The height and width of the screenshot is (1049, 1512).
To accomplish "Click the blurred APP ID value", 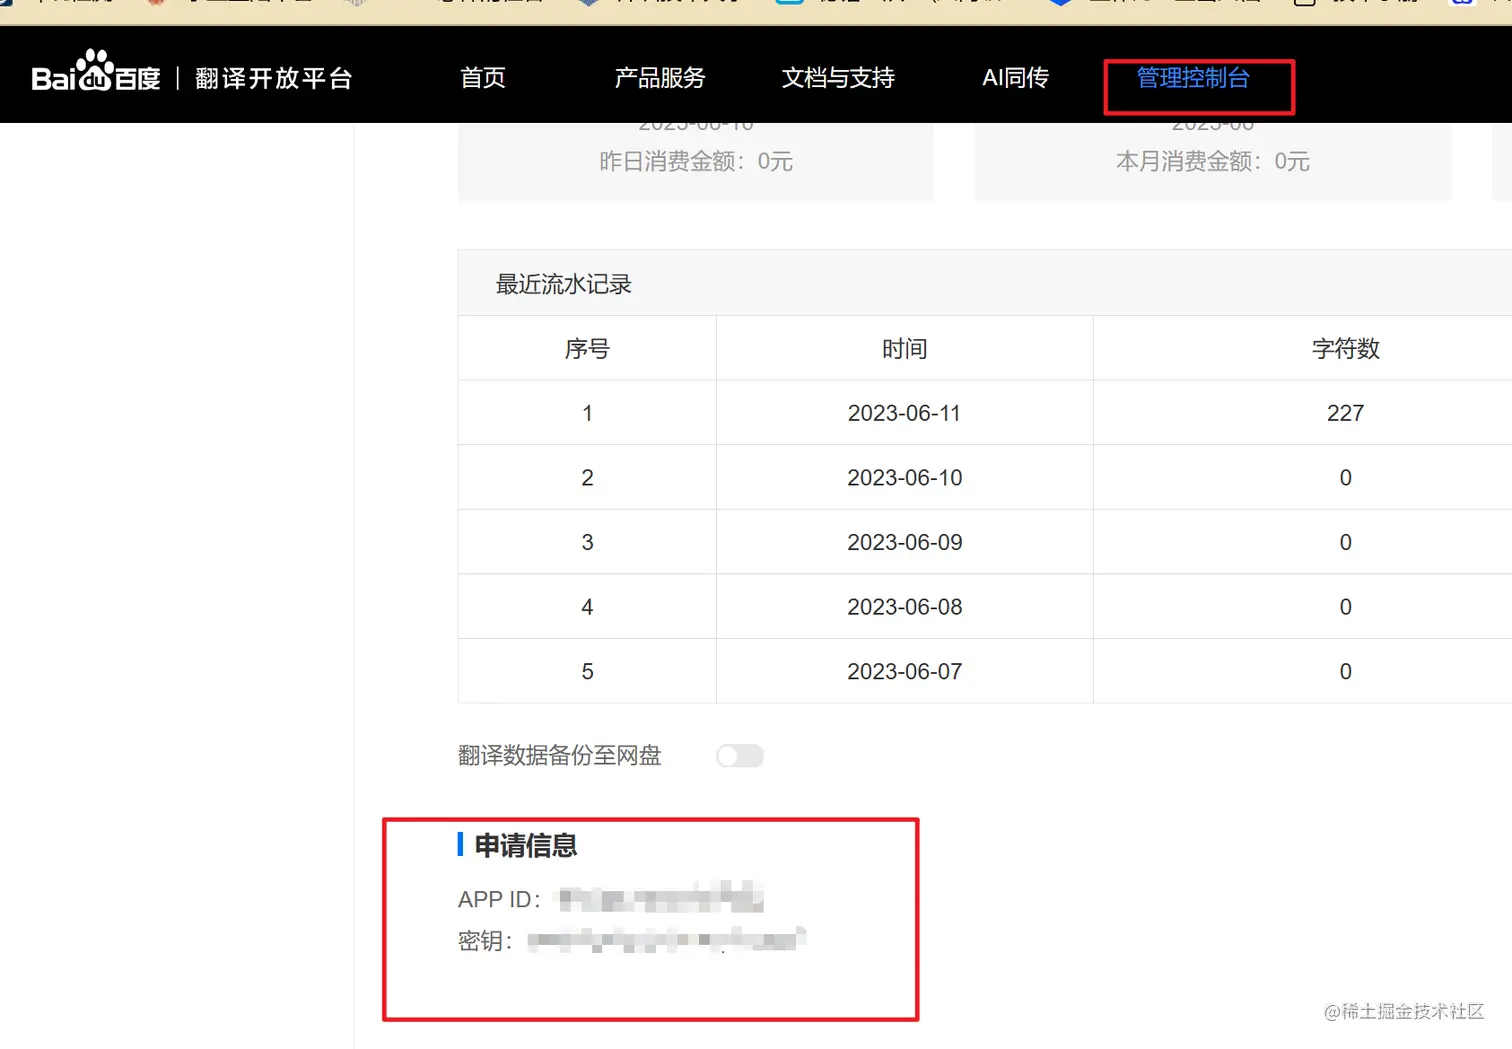I will pos(661,899).
